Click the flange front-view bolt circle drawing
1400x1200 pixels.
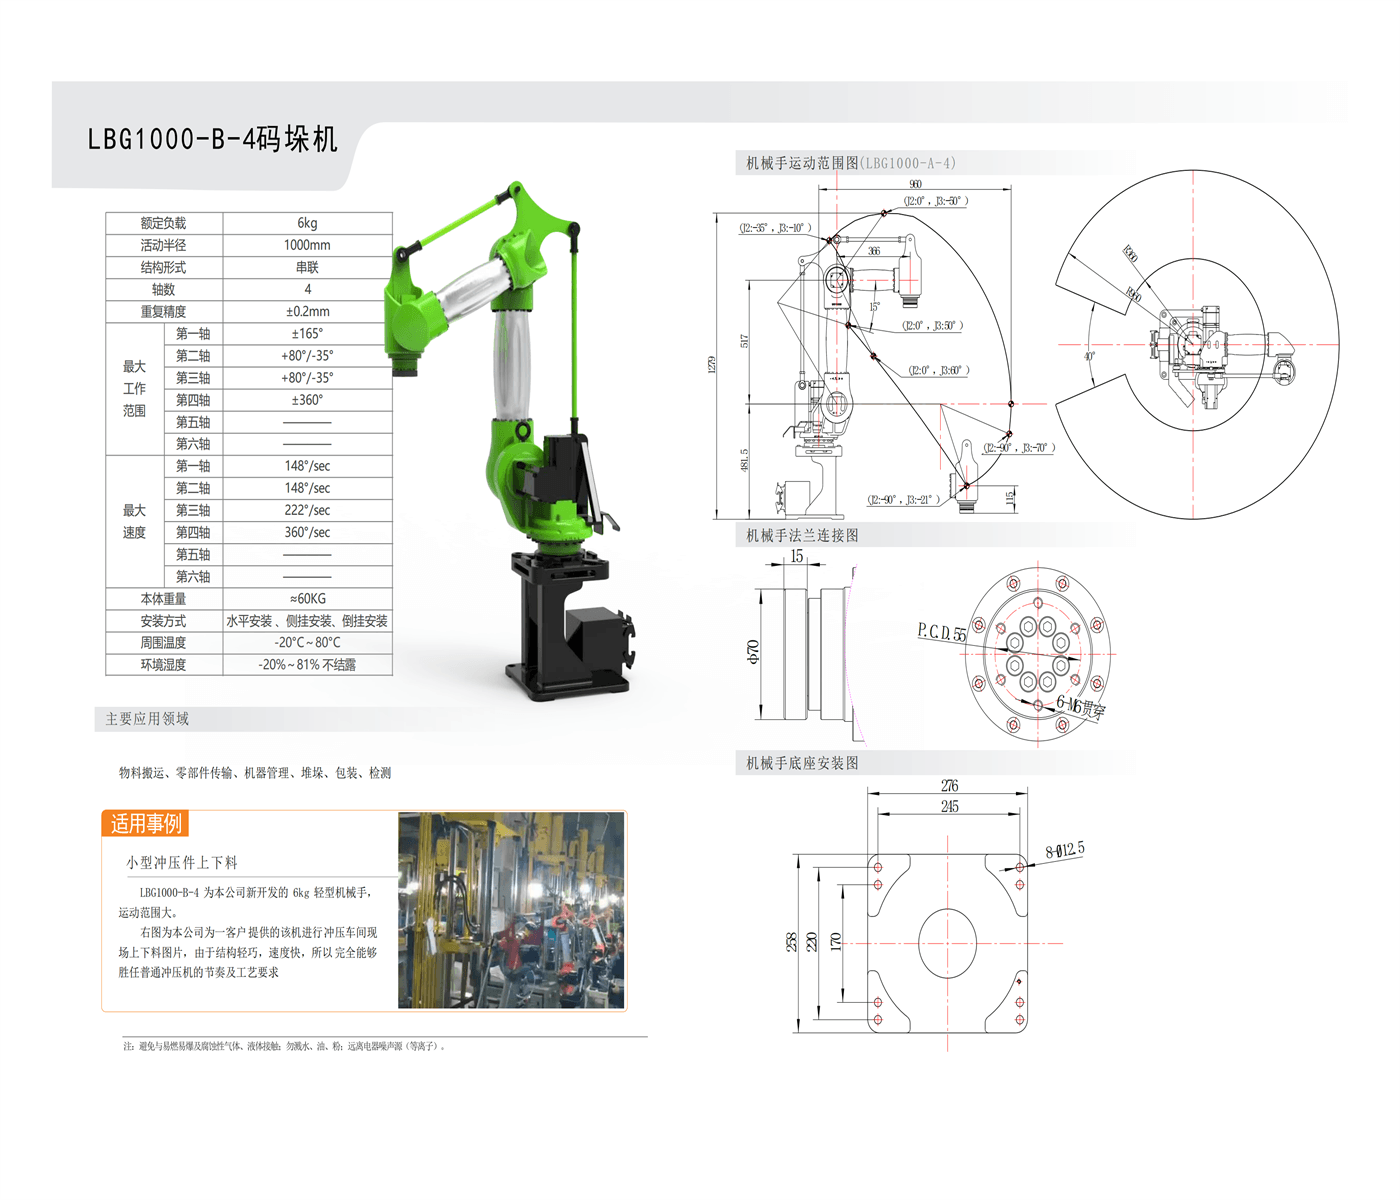coord(1038,653)
